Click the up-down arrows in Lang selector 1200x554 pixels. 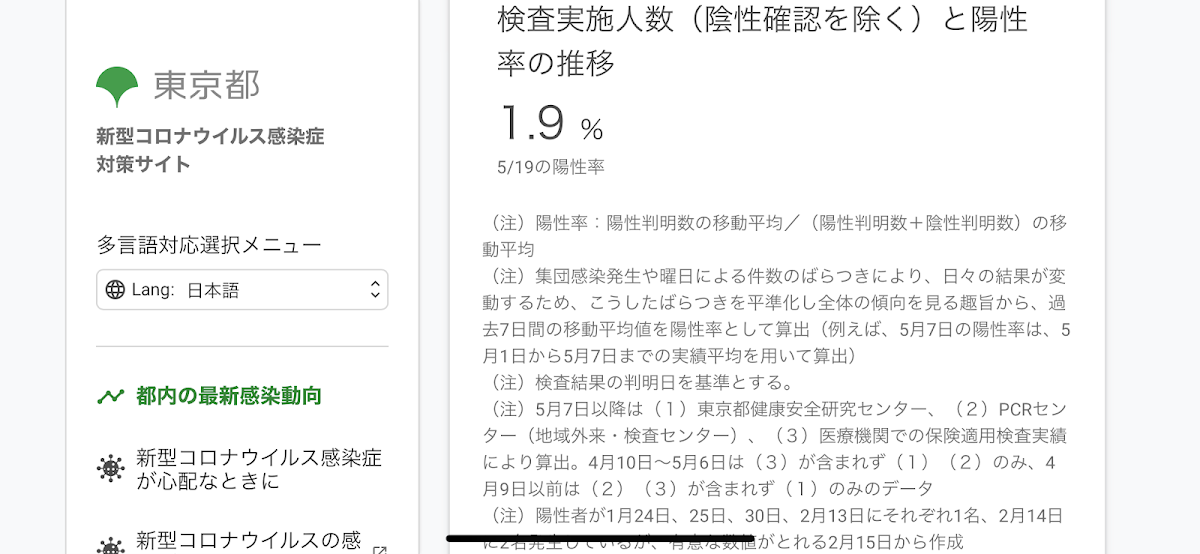click(375, 290)
